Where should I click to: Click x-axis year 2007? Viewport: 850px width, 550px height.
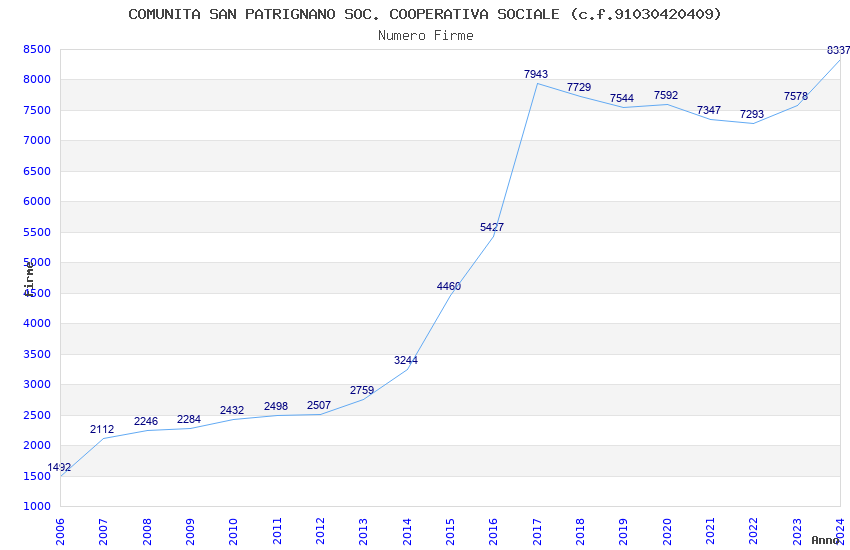point(104,531)
